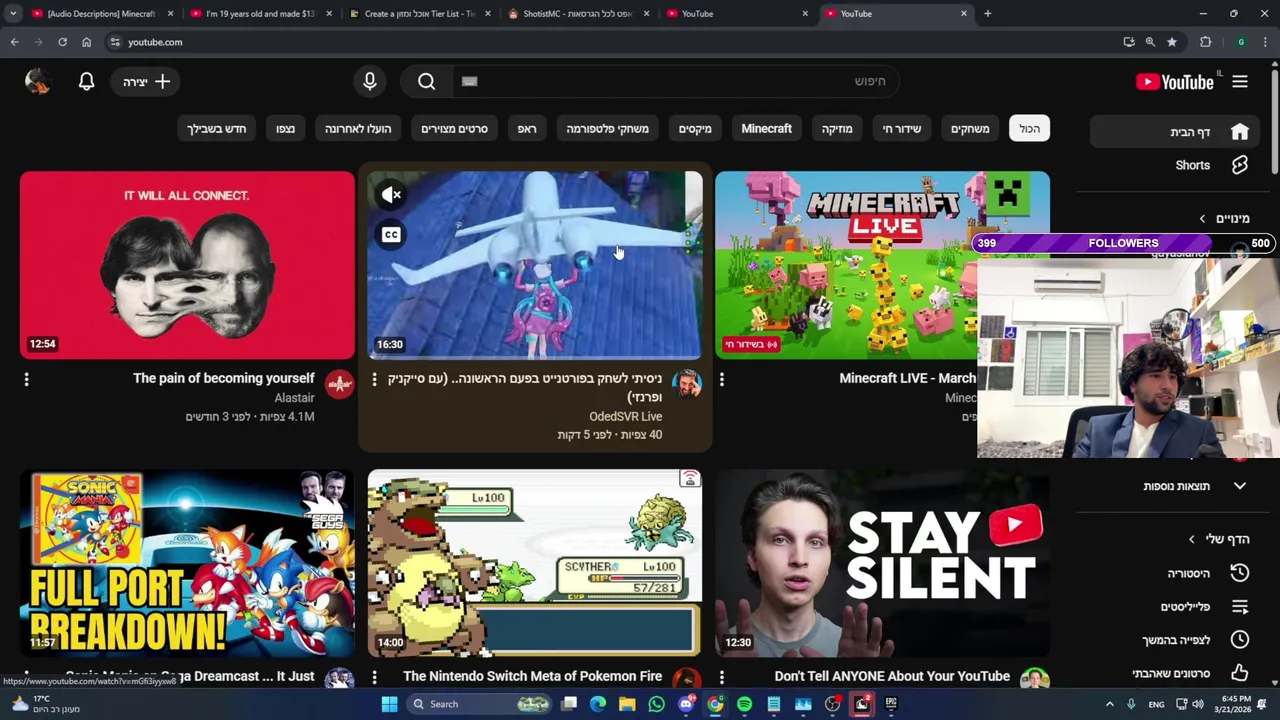Open the Alastair channel avatar
Image resolution: width=1280 pixels, height=720 pixels.
[339, 384]
